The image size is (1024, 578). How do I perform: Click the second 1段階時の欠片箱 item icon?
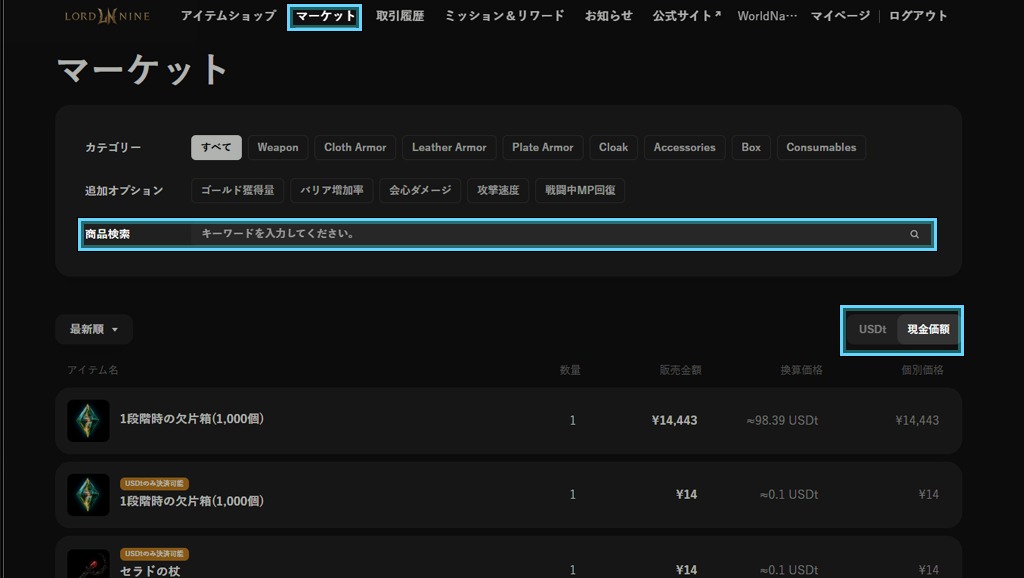coord(88,495)
